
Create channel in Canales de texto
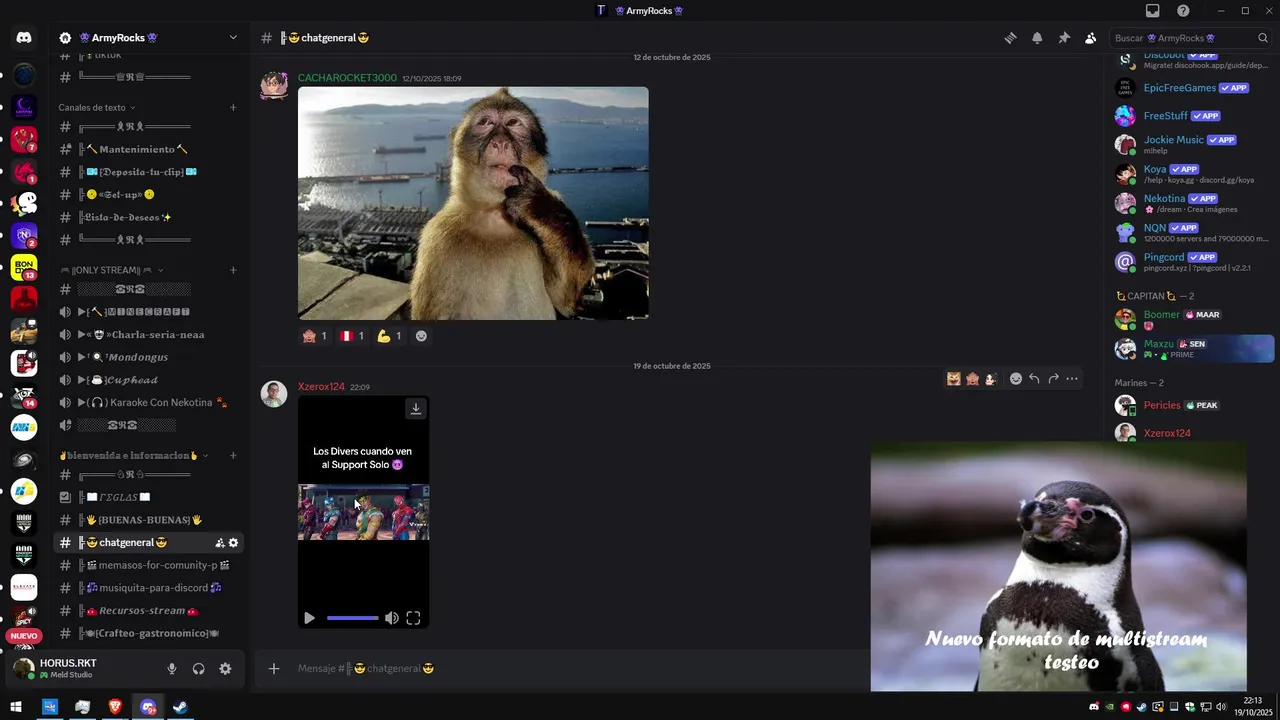[233, 108]
